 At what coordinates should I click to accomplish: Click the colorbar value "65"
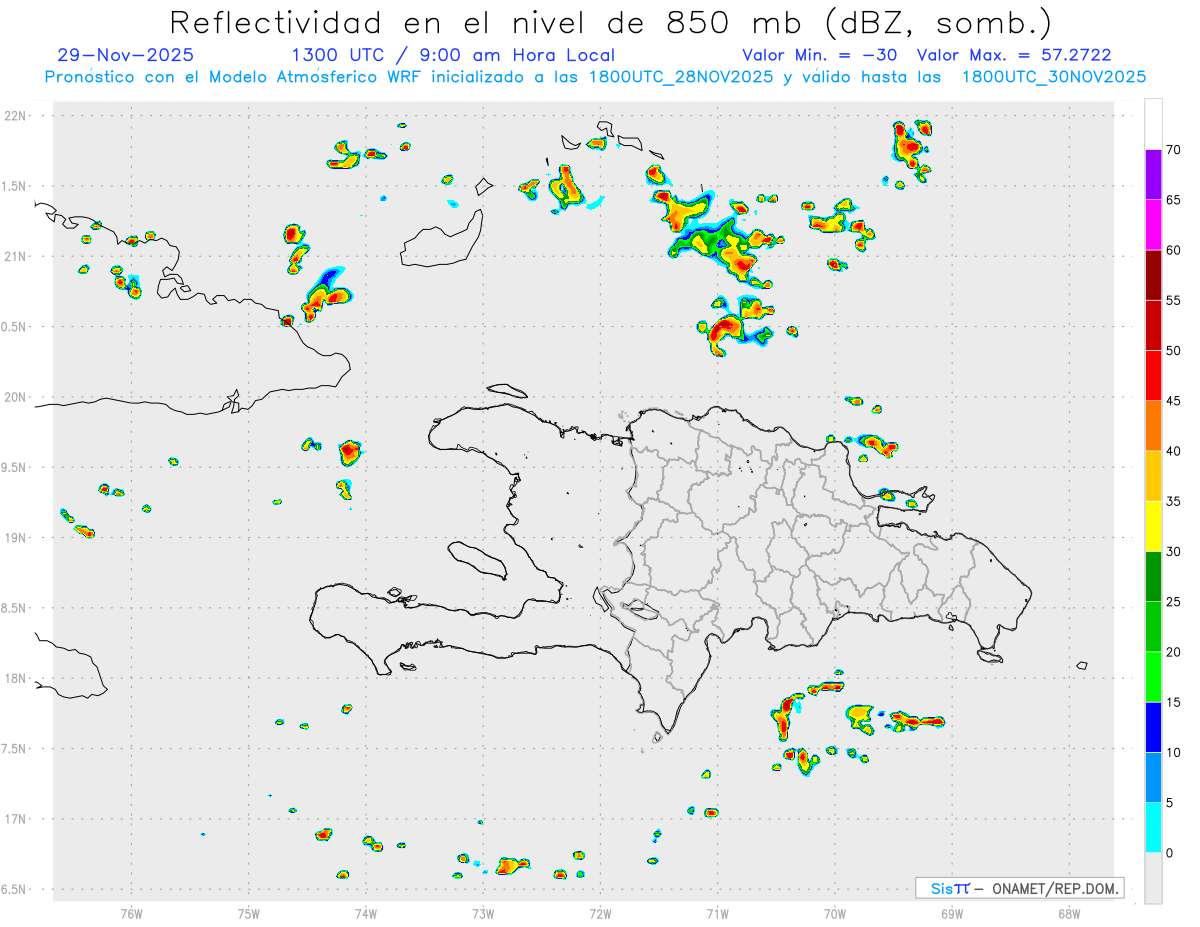point(1174,200)
